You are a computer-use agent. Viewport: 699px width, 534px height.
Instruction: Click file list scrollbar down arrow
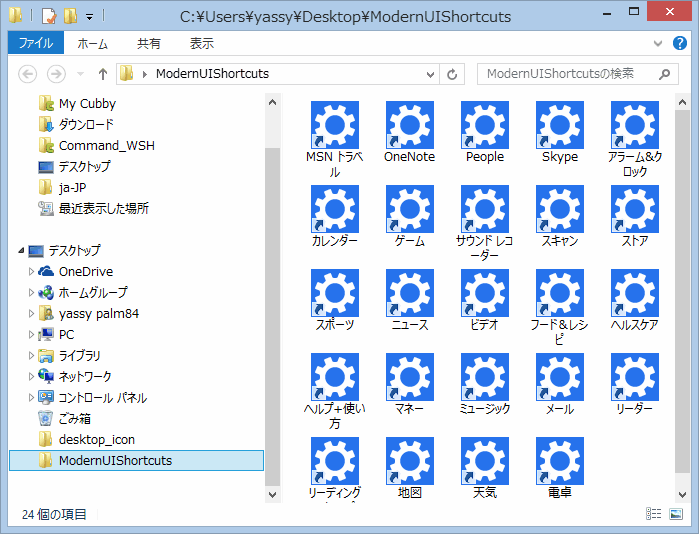tap(682, 494)
